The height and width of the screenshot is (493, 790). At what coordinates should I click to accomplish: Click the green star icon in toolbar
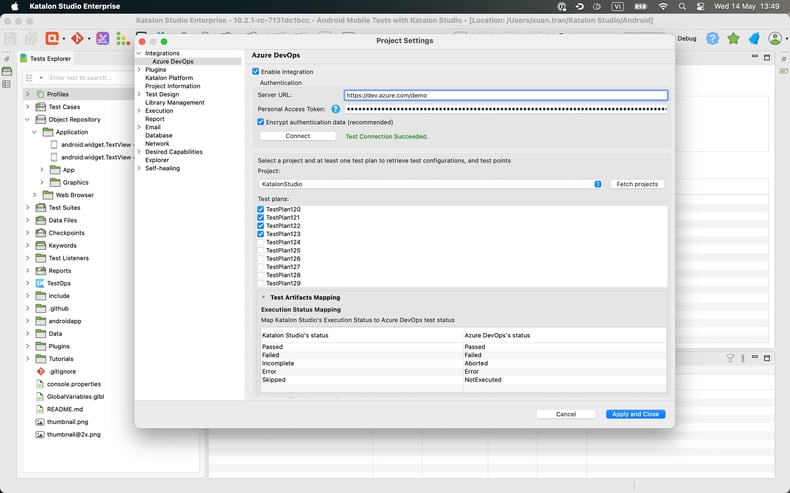pyautogui.click(x=733, y=38)
